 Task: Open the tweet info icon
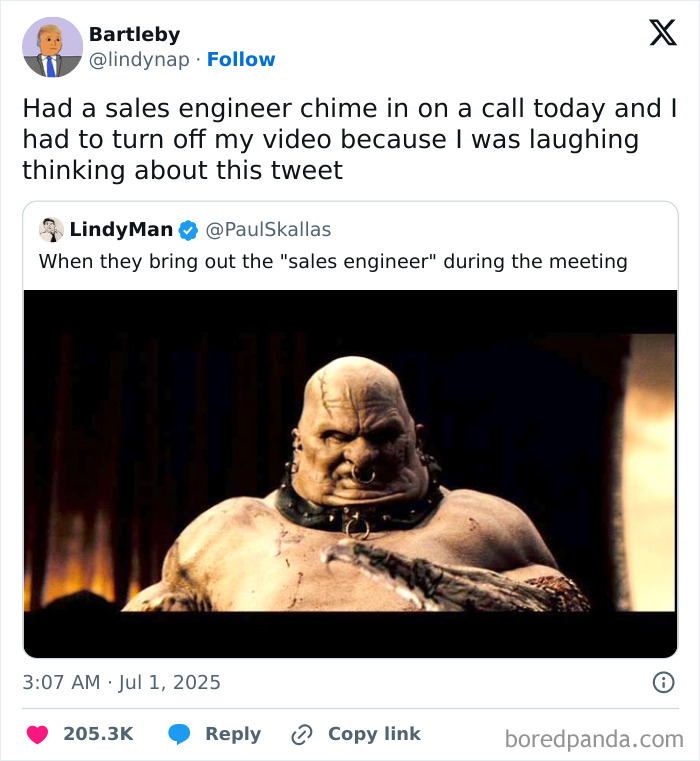(x=662, y=683)
